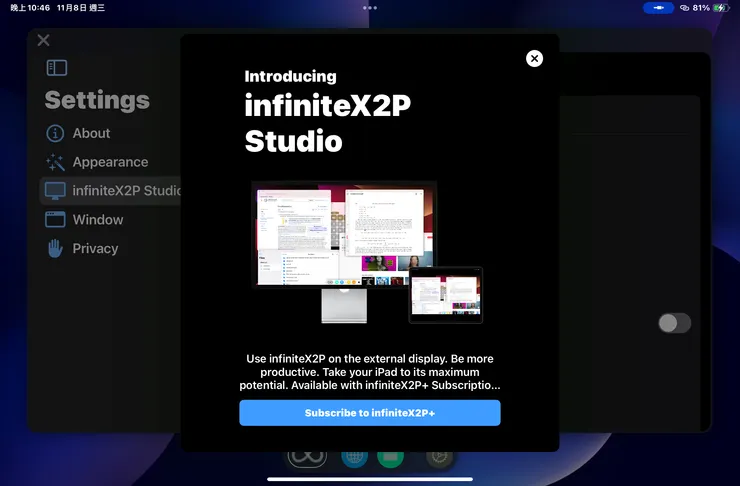The width and height of the screenshot is (740, 486).
Task: Open the Privacy settings section
Action: (x=82, y=249)
